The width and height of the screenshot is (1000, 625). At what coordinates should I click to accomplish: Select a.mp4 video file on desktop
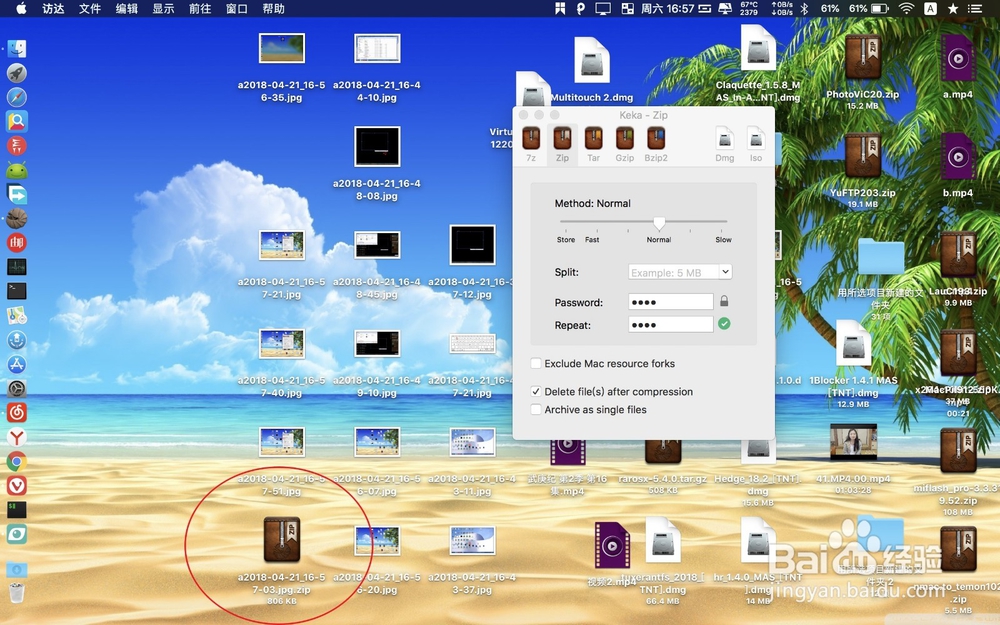coord(958,57)
